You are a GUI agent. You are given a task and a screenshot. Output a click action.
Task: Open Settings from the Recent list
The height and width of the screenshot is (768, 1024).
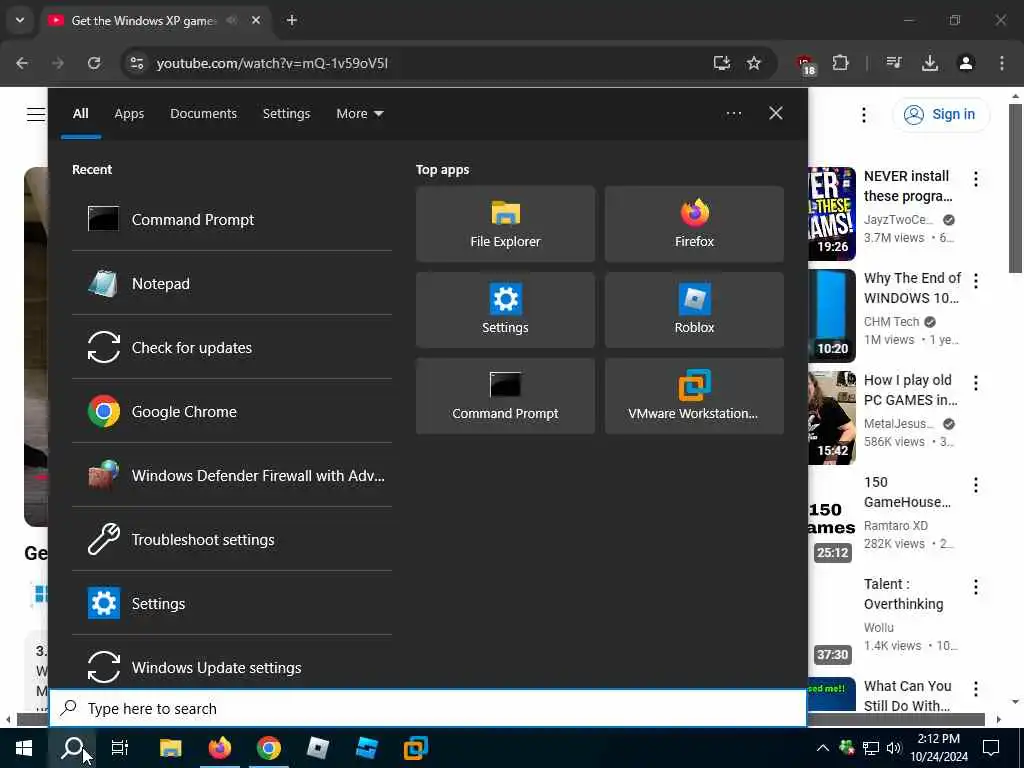[232, 603]
